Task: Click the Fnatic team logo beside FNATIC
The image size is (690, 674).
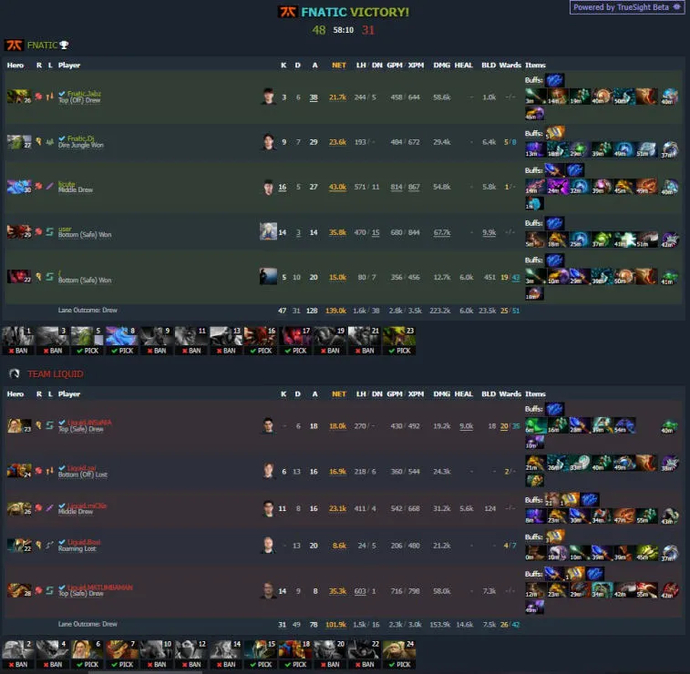Action: point(14,45)
